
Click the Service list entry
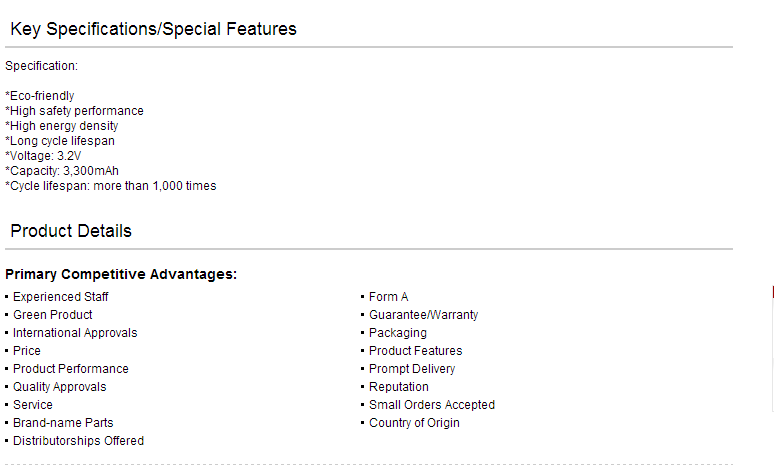(x=33, y=405)
